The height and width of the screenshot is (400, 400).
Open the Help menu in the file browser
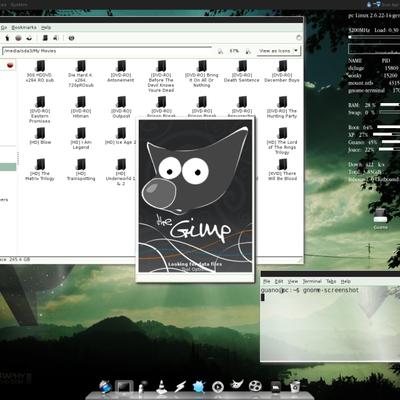pyautogui.click(x=46, y=27)
